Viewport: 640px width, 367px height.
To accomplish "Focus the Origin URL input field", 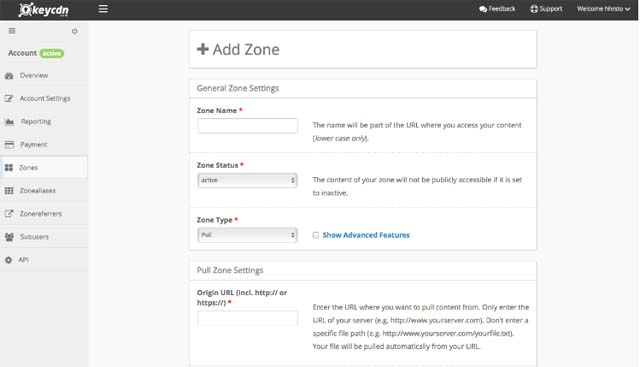I will click(247, 318).
